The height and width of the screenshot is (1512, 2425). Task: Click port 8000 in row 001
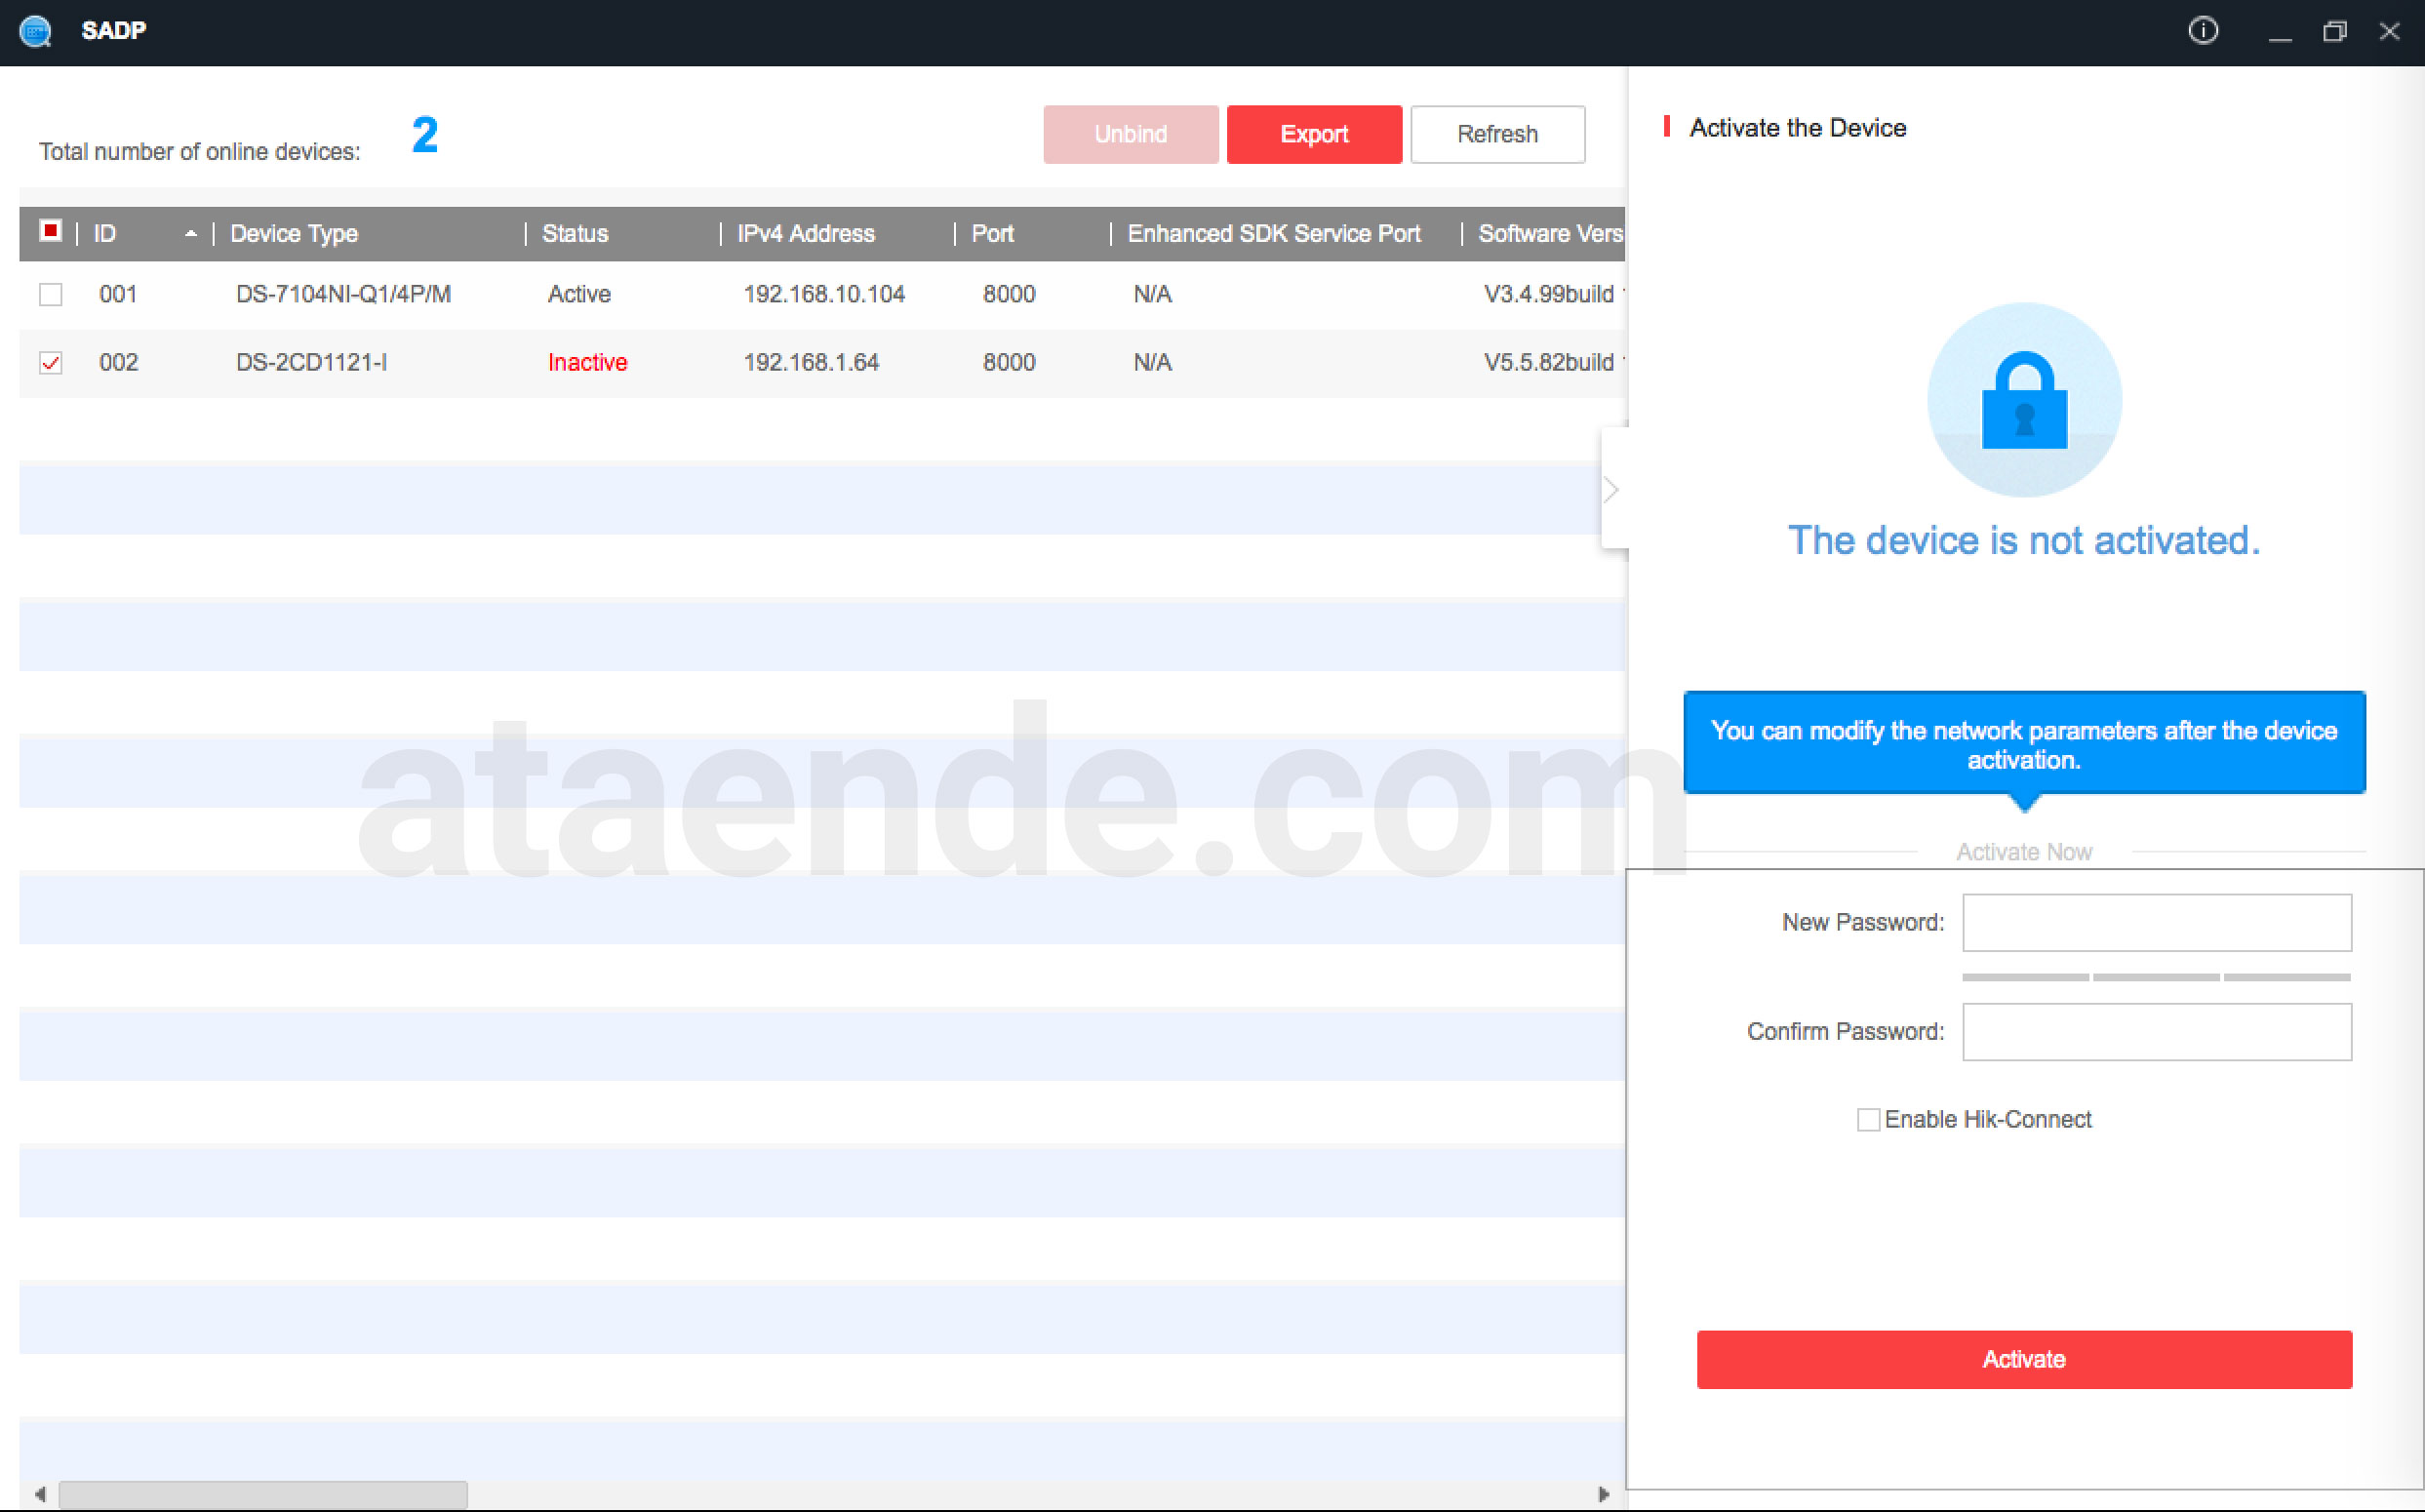tap(1009, 294)
